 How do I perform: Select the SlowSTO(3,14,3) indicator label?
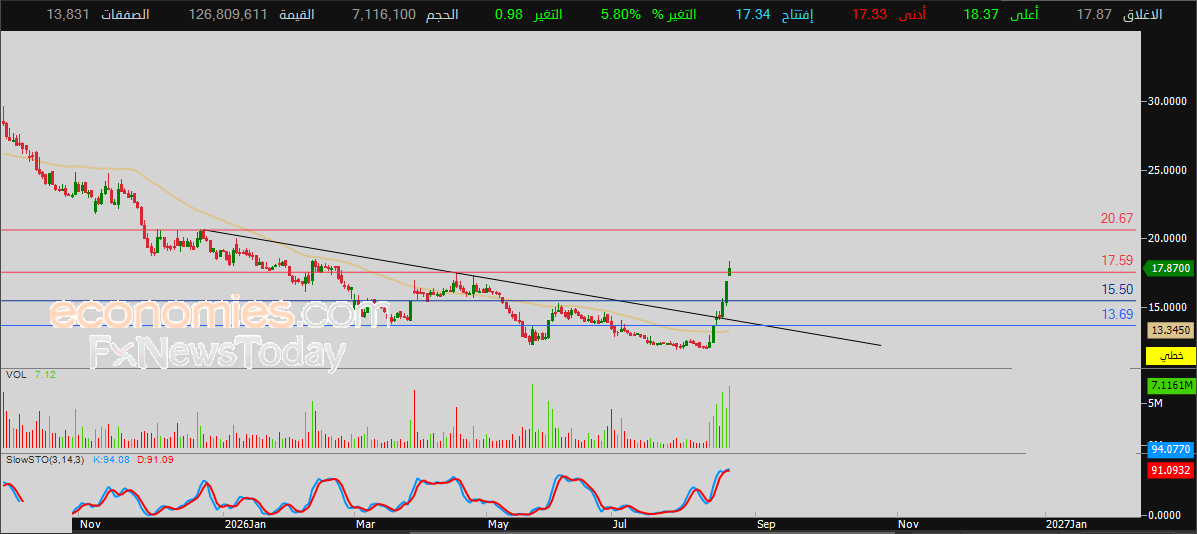(45, 460)
